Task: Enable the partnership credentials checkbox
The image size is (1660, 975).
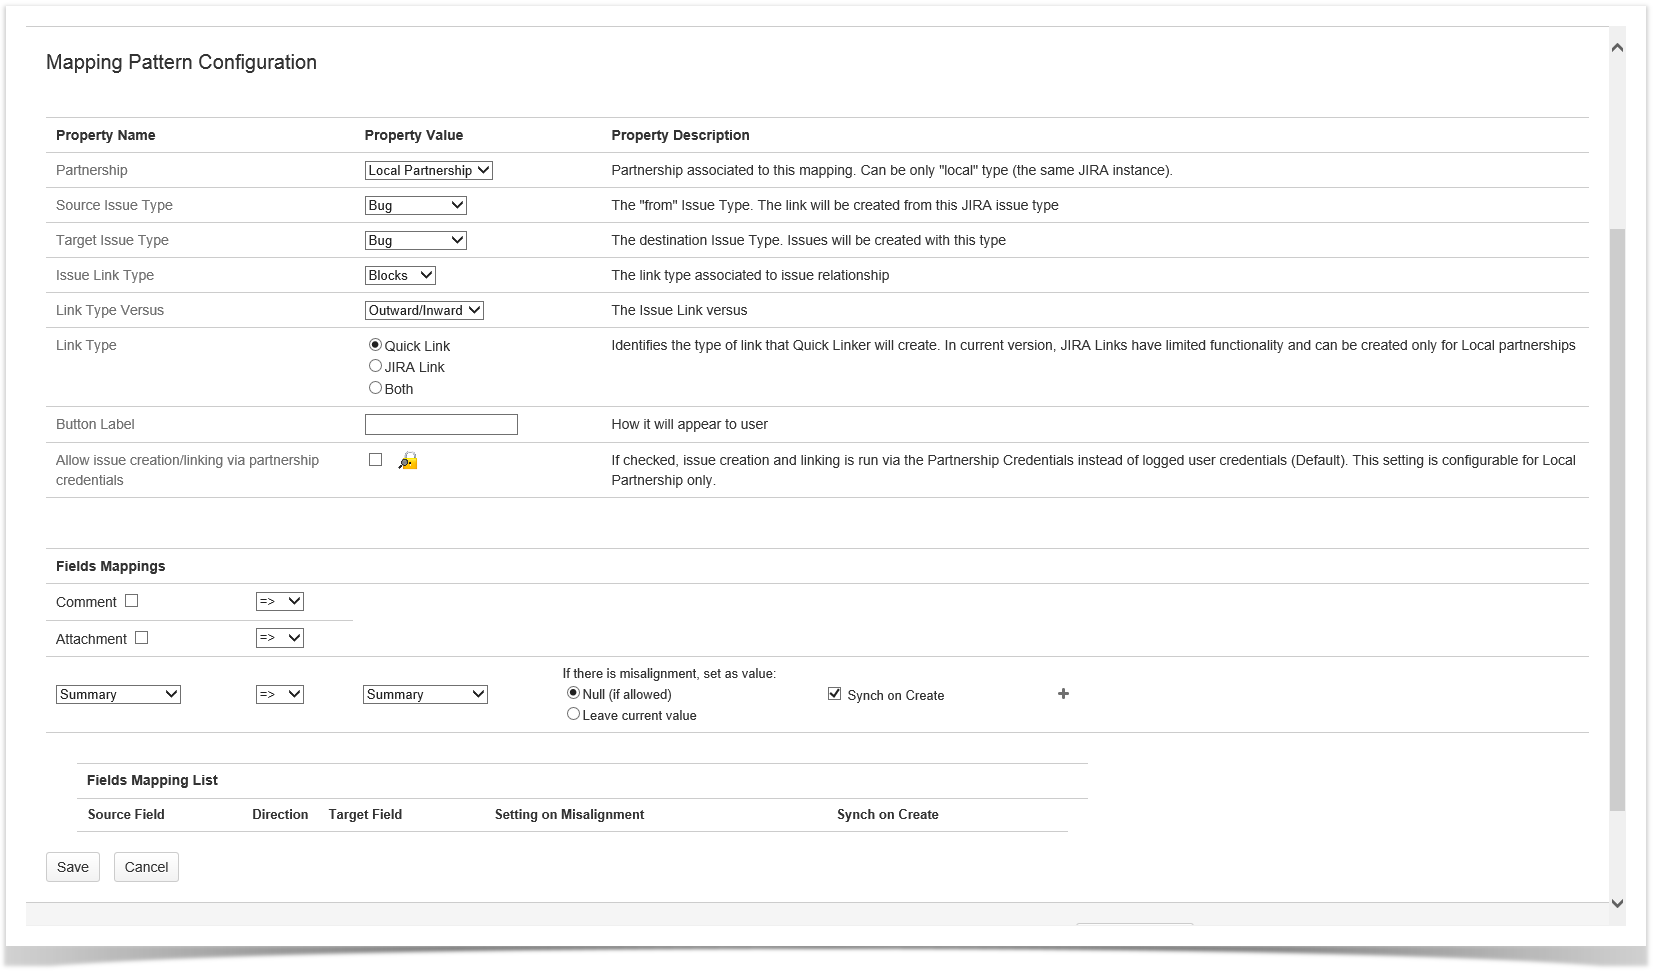Action: 375,460
